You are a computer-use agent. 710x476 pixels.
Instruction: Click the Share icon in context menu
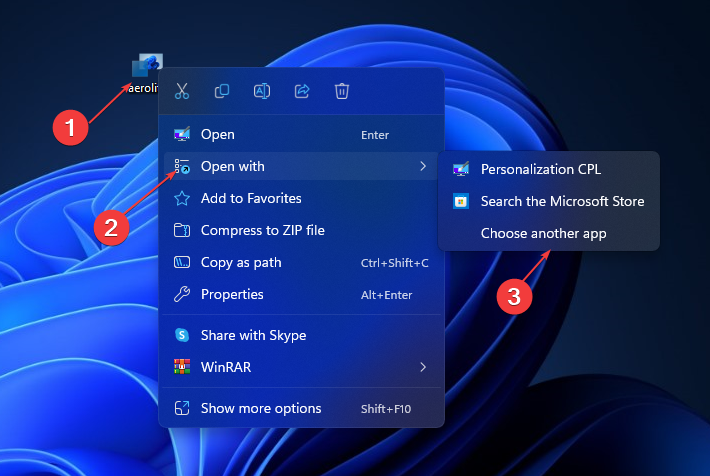click(x=302, y=91)
